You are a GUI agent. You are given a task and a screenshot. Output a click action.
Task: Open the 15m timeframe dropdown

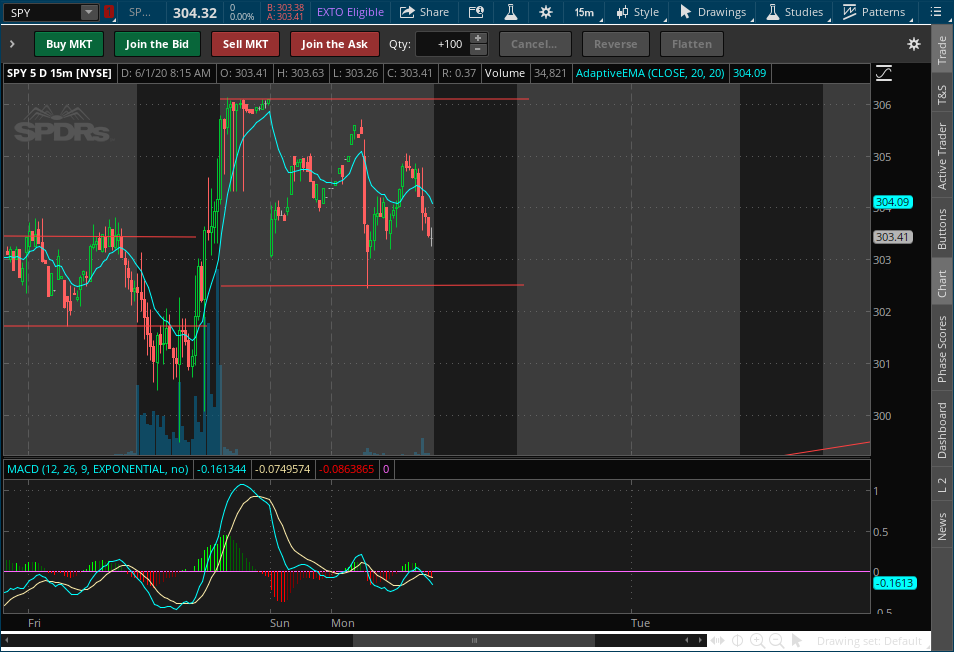tap(585, 12)
